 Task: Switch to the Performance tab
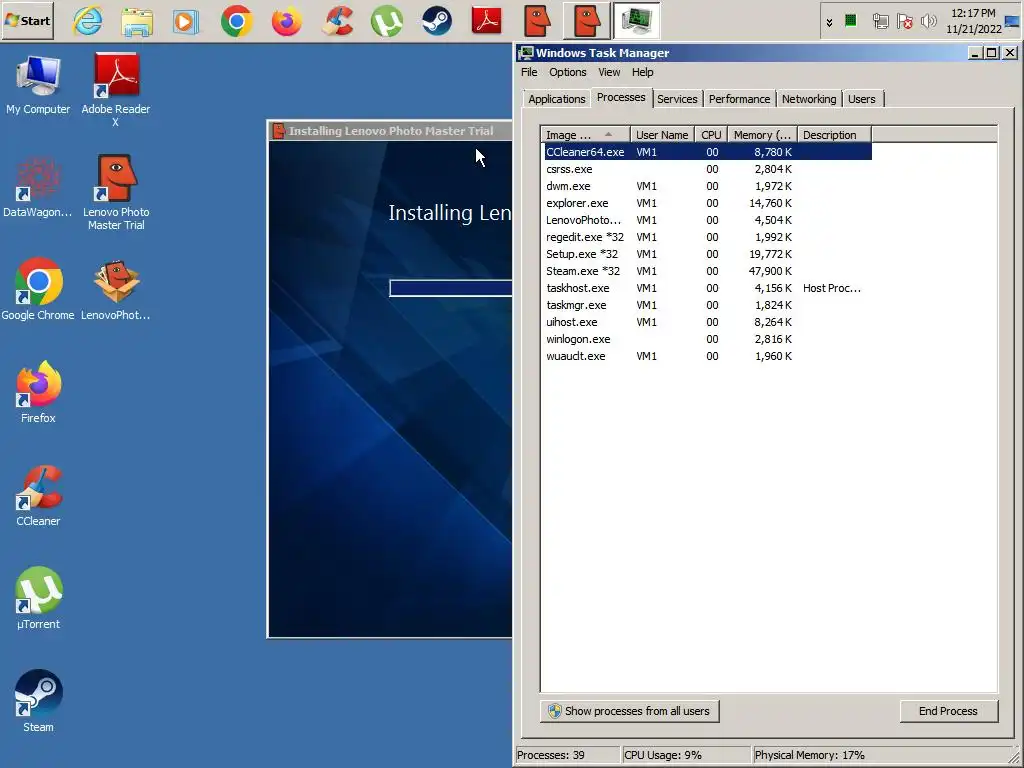pos(739,99)
